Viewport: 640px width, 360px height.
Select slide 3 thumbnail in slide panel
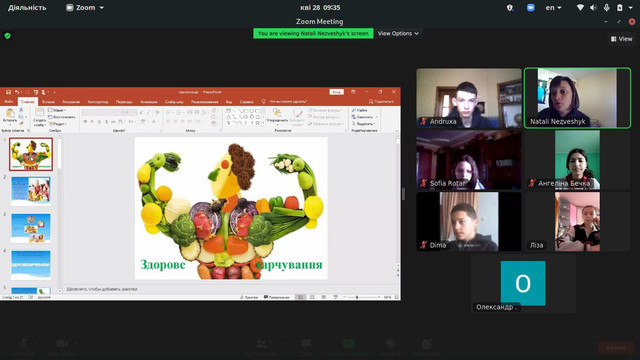point(31,228)
